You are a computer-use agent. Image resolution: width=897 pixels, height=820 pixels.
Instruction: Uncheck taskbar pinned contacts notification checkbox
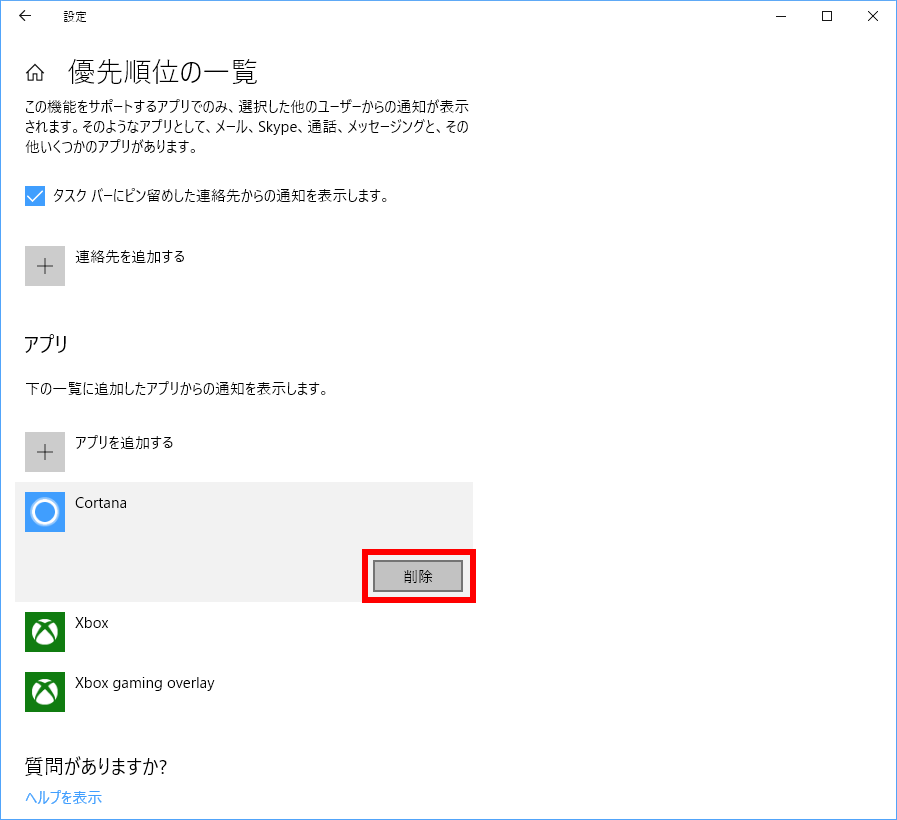coord(35,196)
